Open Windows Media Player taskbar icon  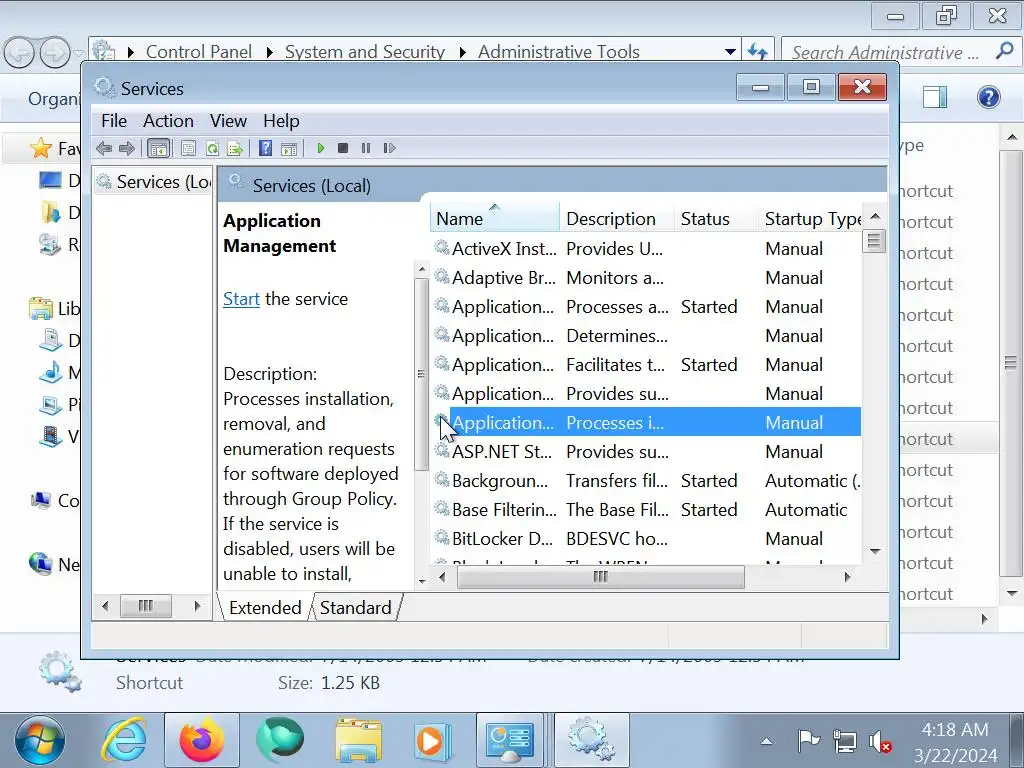point(432,740)
